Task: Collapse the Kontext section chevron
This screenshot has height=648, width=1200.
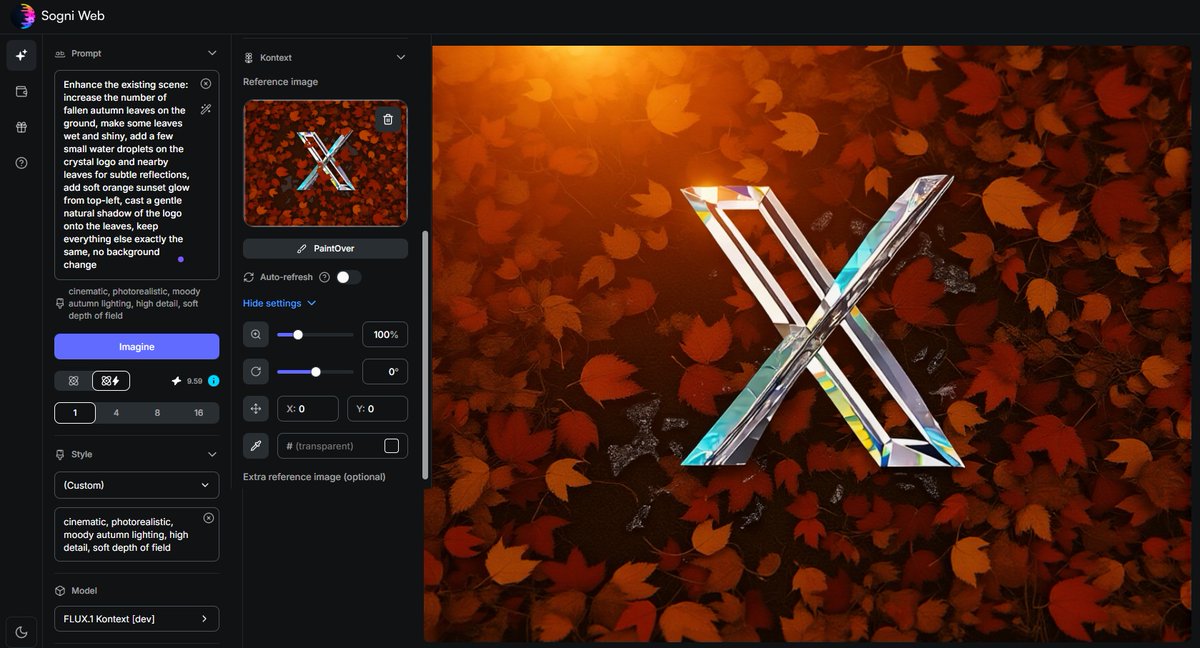Action: click(x=401, y=58)
